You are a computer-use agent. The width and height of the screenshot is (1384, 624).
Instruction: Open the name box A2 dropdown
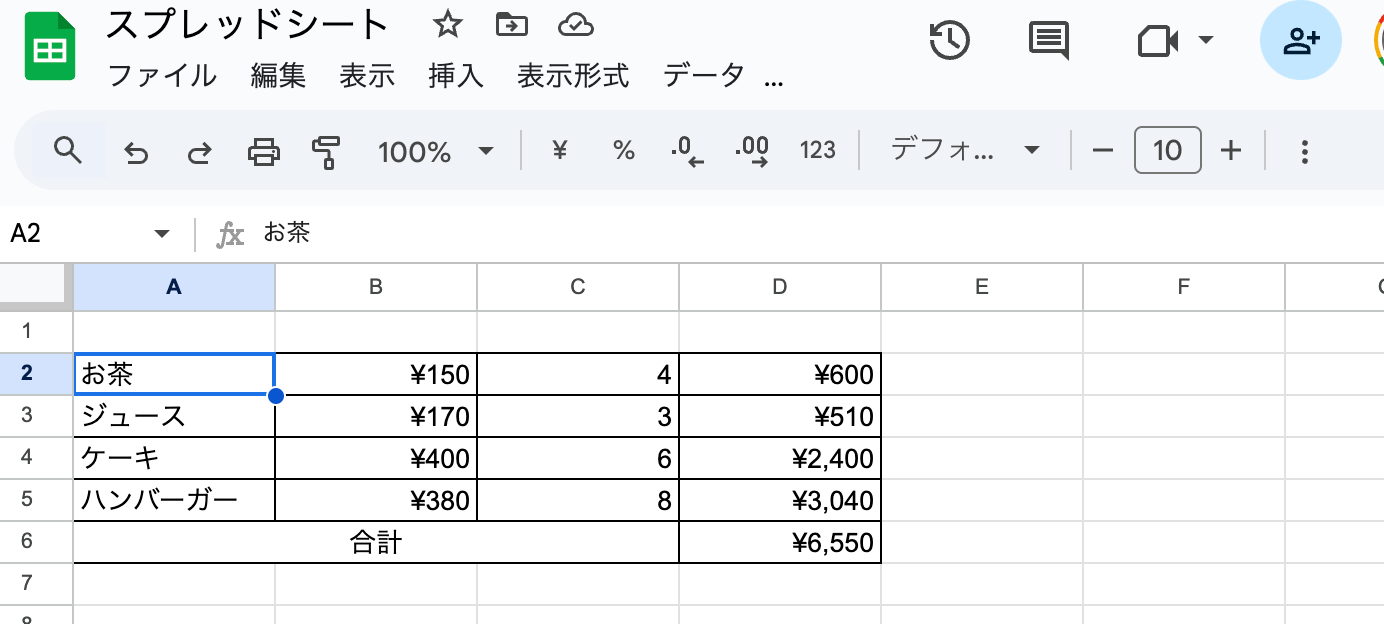point(162,234)
